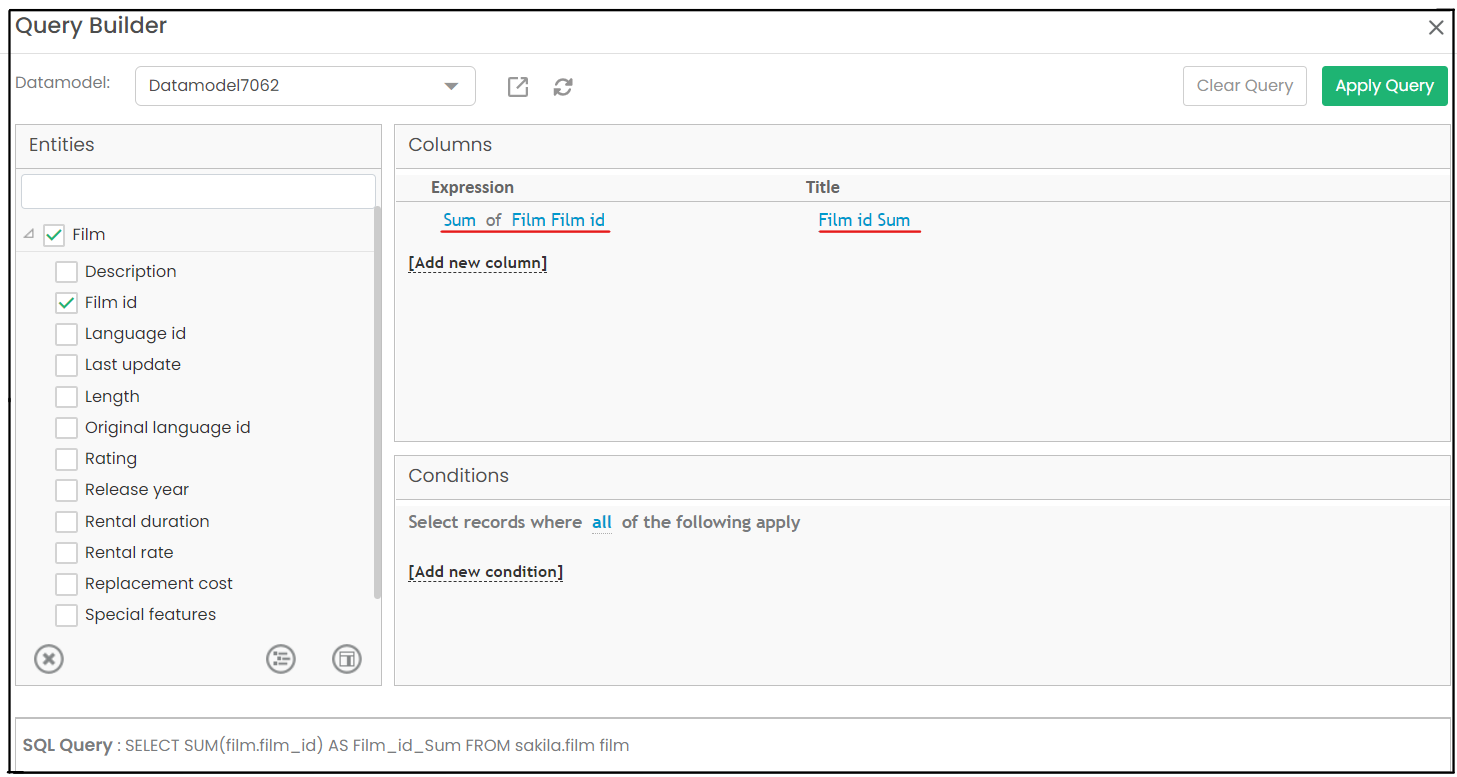
Task: Click the Film entity label
Action: (x=89, y=235)
